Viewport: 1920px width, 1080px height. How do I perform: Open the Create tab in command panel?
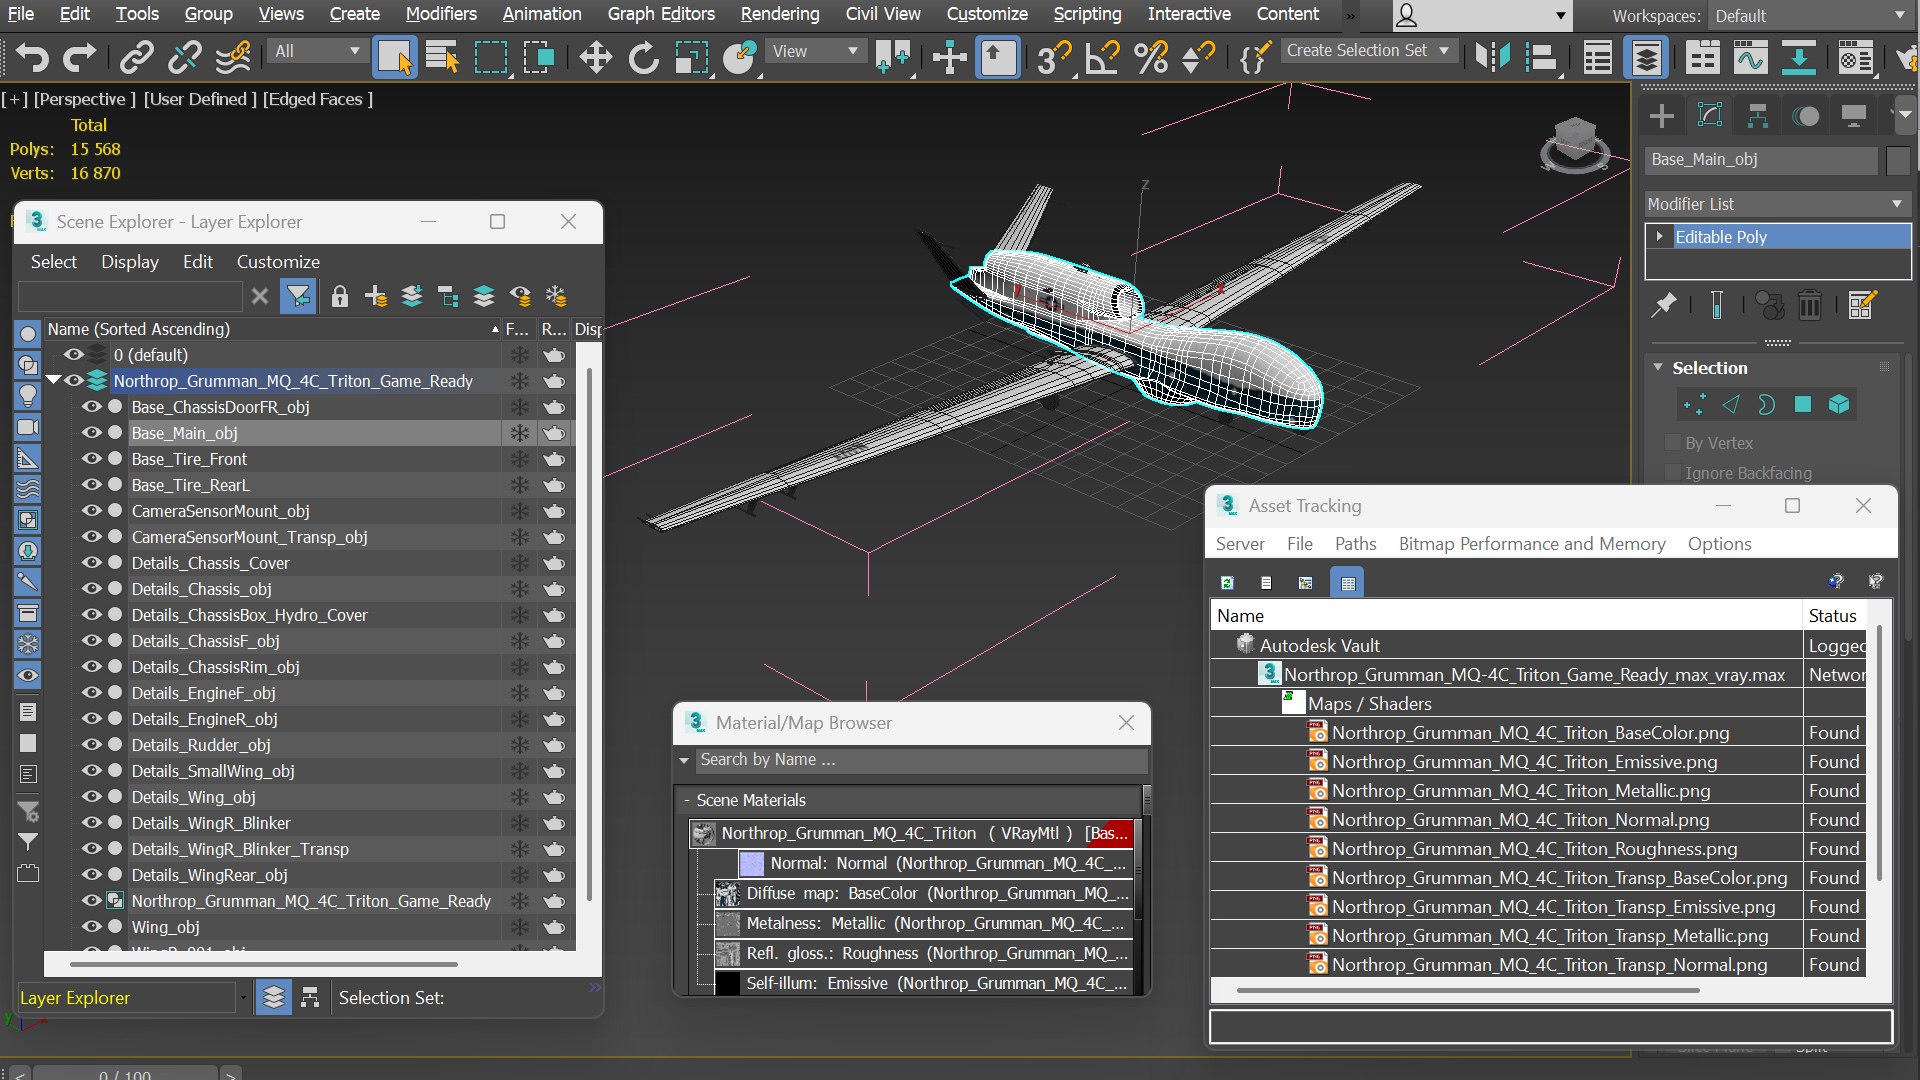(x=1661, y=116)
